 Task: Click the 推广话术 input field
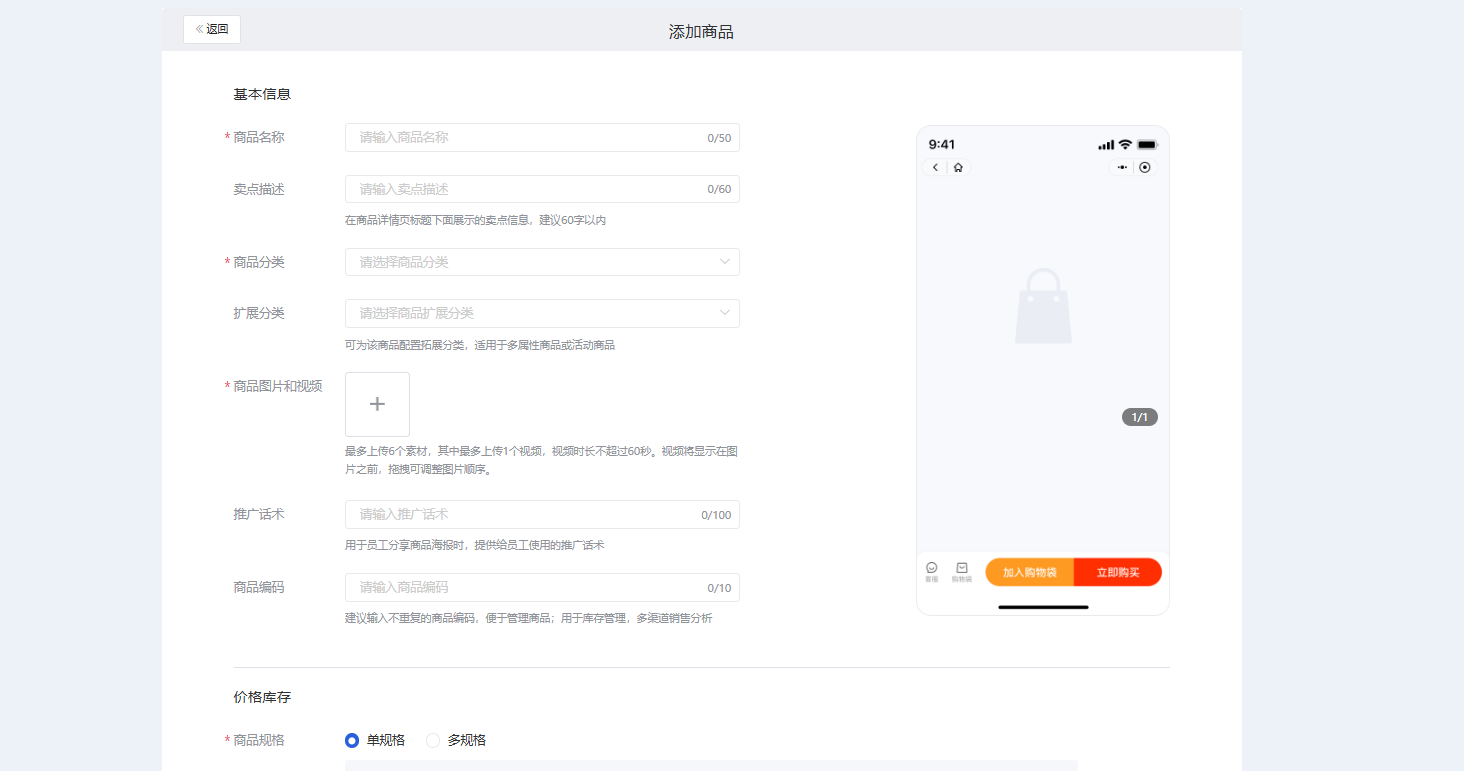click(x=542, y=514)
